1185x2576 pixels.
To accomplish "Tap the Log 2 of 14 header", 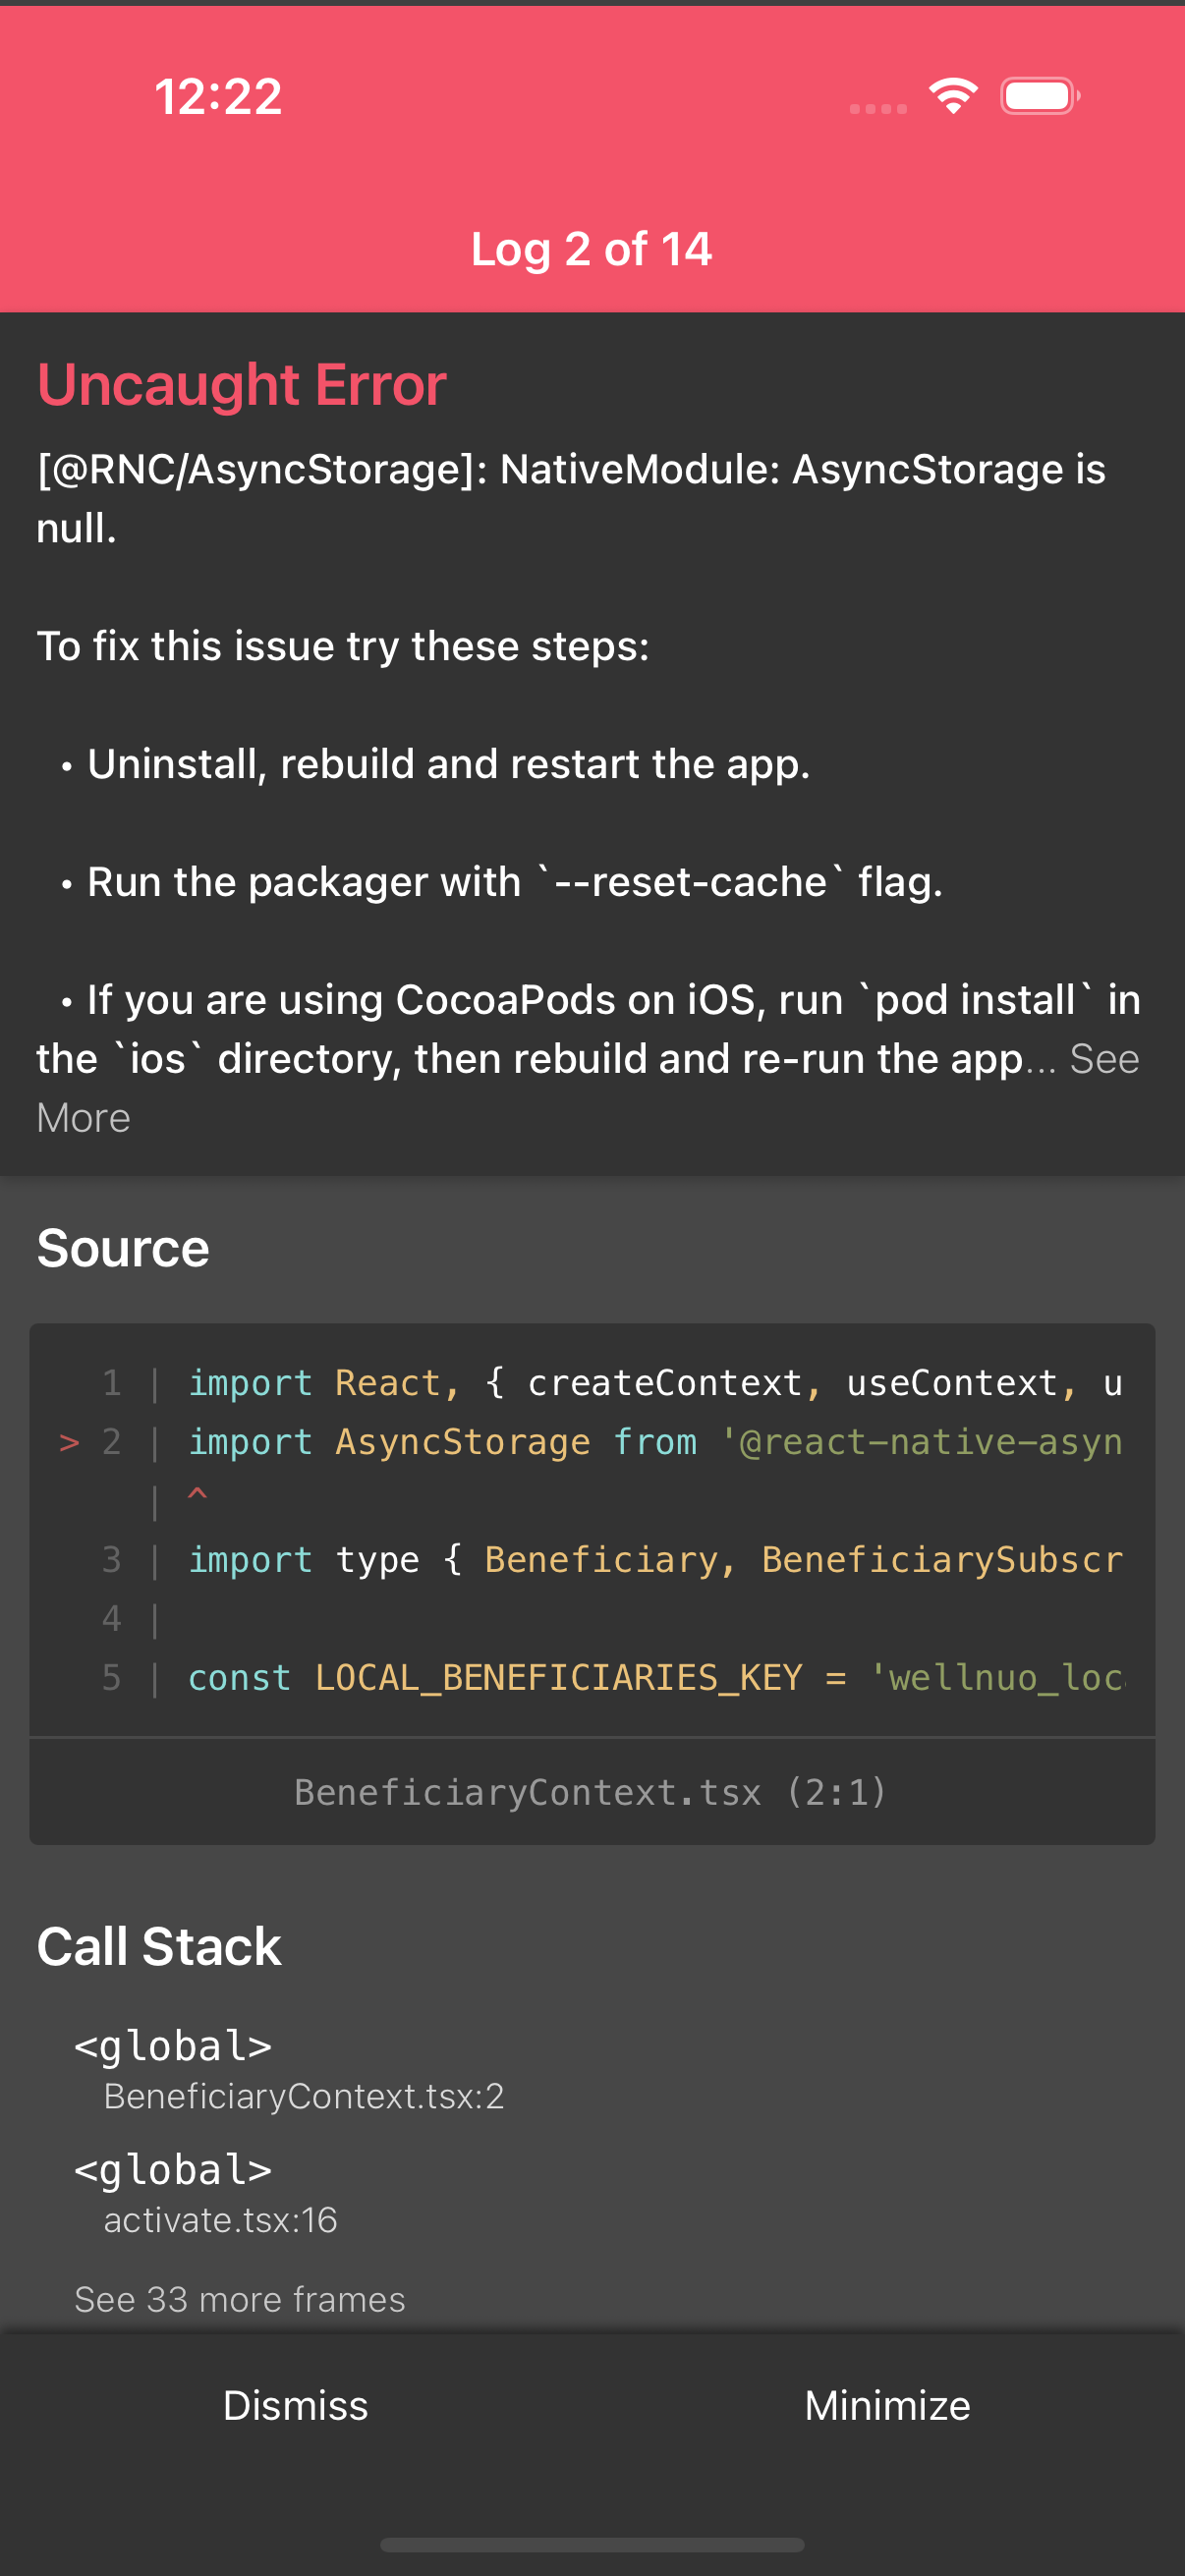I will point(591,249).
